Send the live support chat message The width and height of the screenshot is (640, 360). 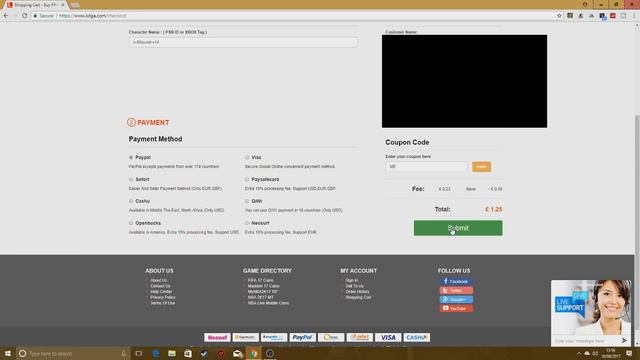point(624,340)
